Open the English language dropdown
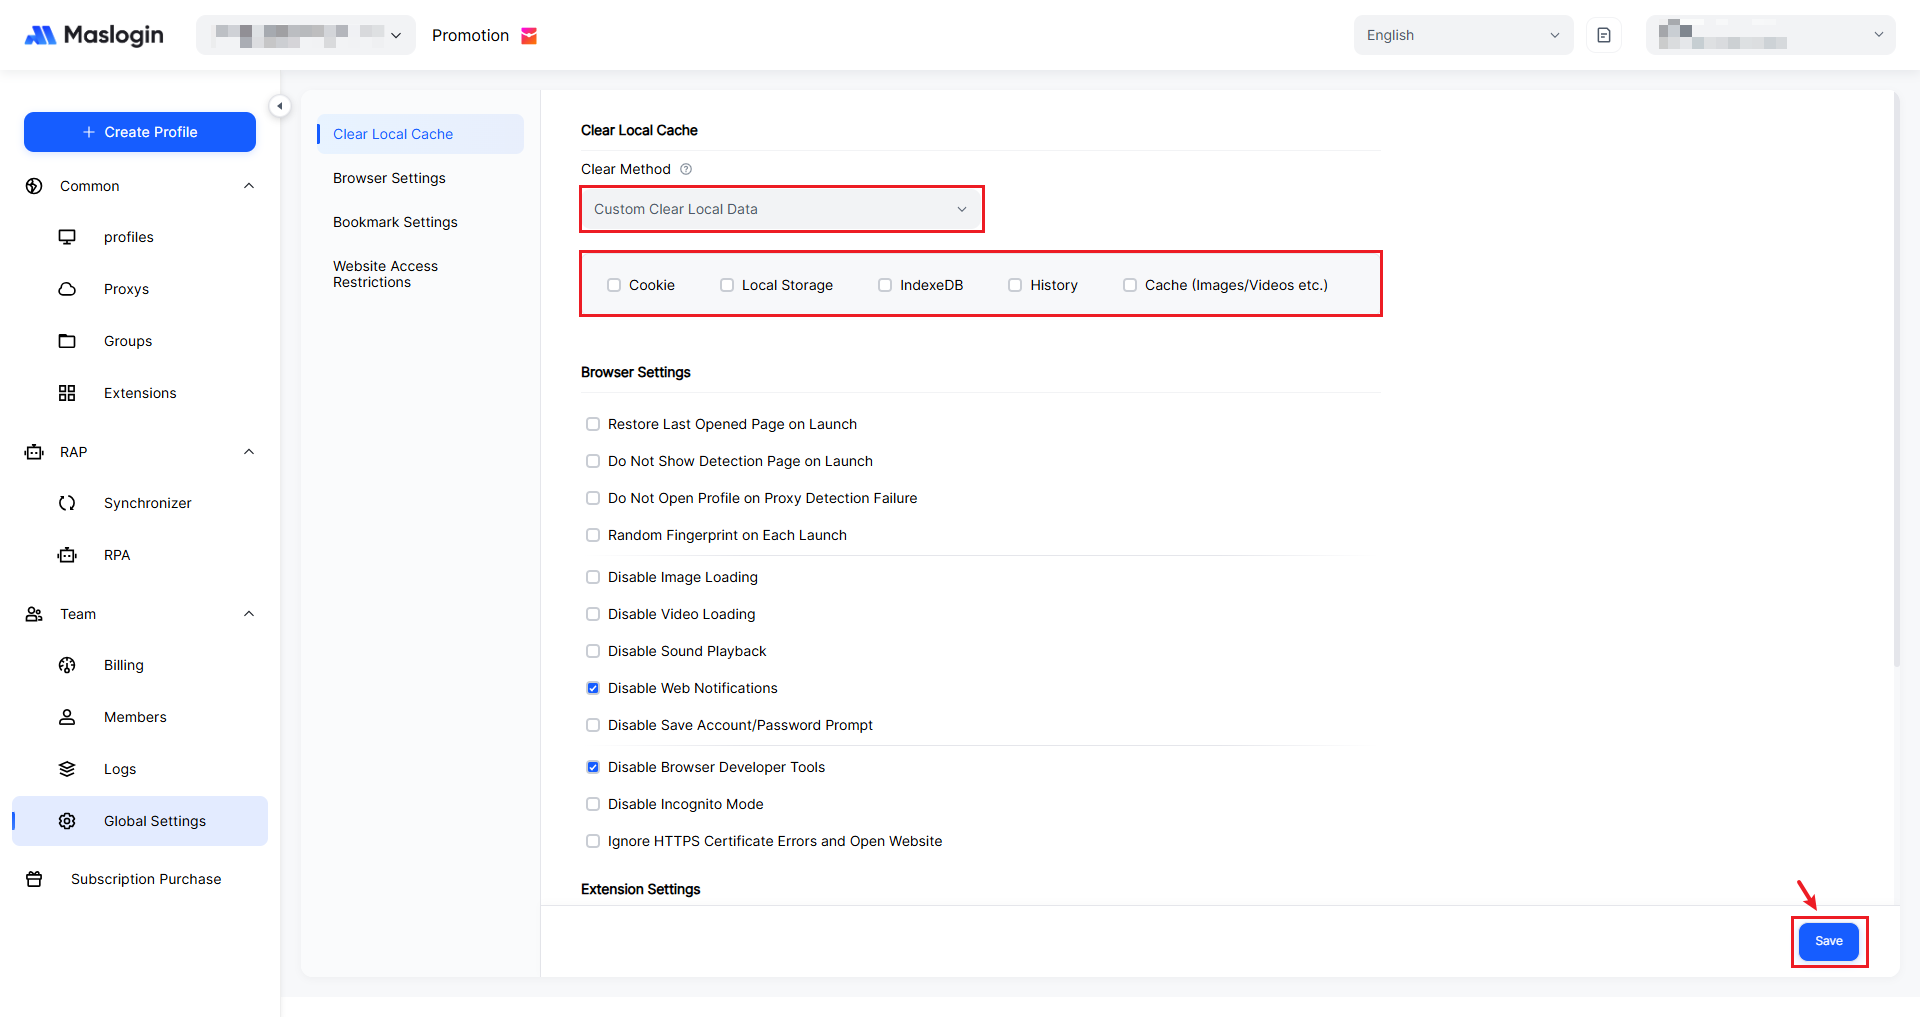Image resolution: width=1920 pixels, height=1017 pixels. [1462, 35]
